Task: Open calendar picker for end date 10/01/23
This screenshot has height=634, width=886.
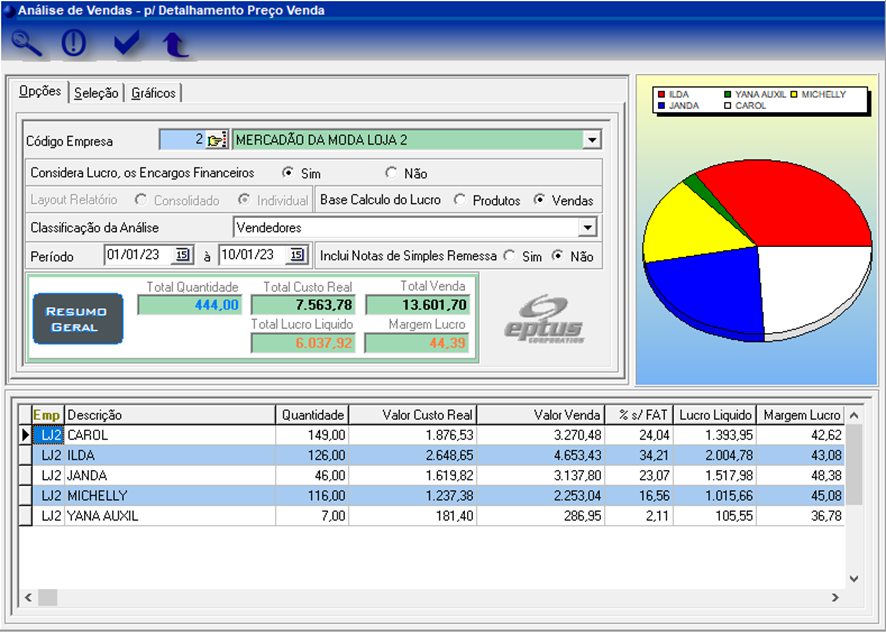Action: (297, 255)
